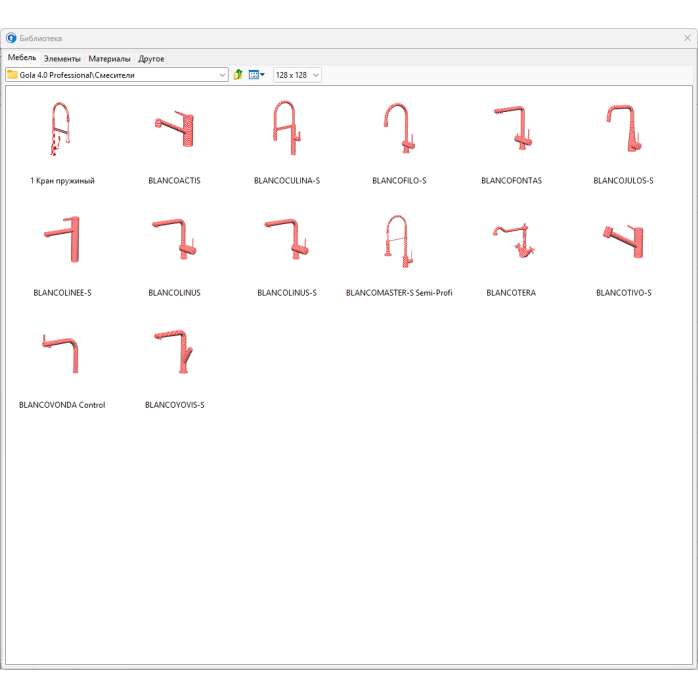Close the Библиотека window

[x=687, y=38]
